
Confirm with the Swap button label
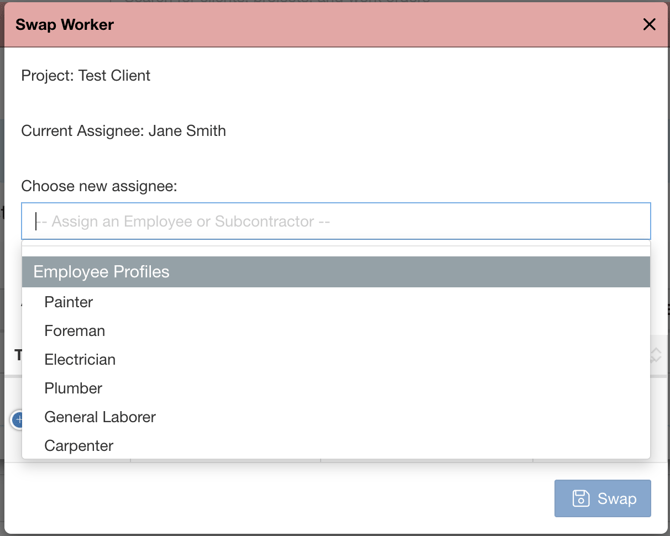coord(617,498)
